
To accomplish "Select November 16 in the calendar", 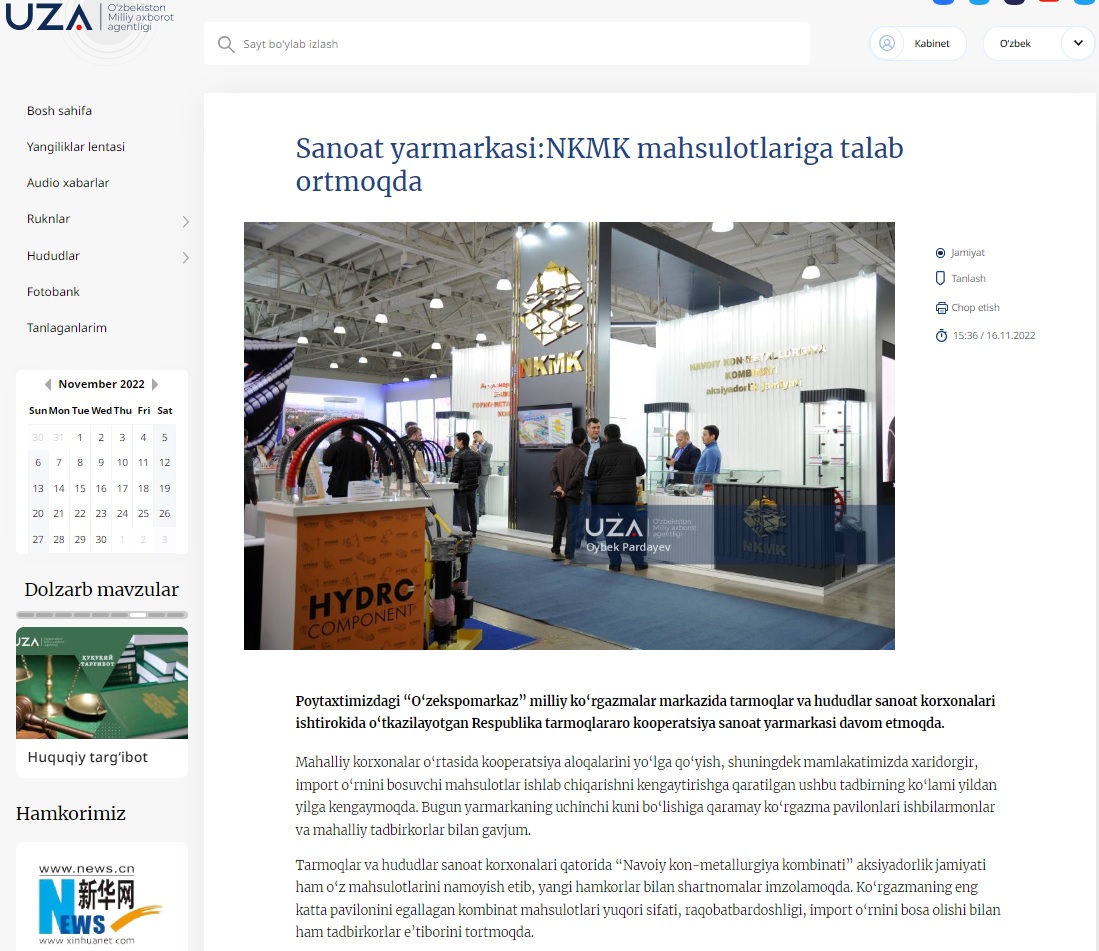I will [101, 489].
